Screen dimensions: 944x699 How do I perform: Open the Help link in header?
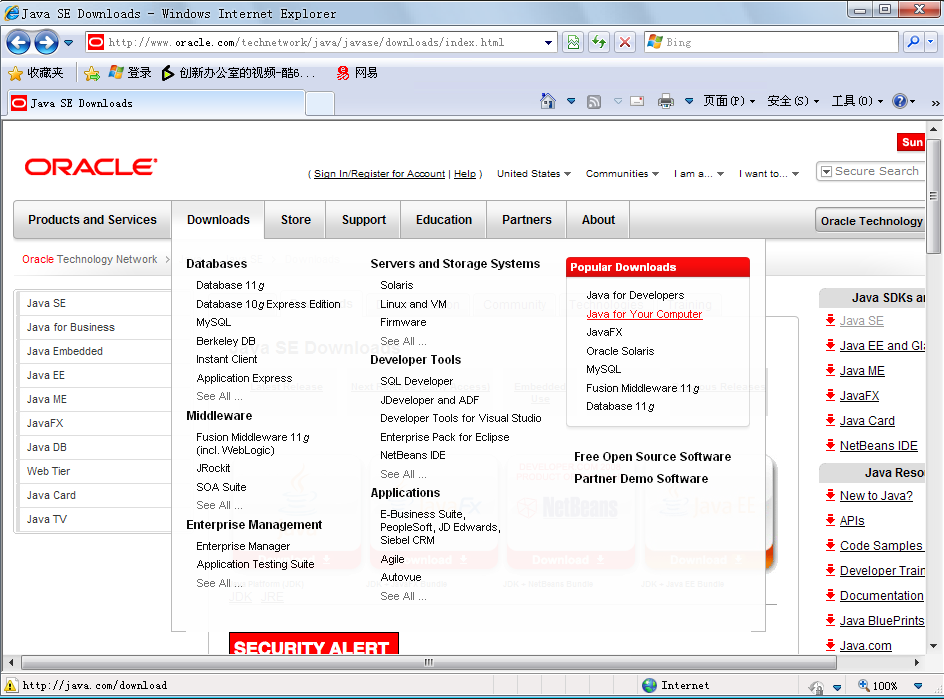coord(465,173)
